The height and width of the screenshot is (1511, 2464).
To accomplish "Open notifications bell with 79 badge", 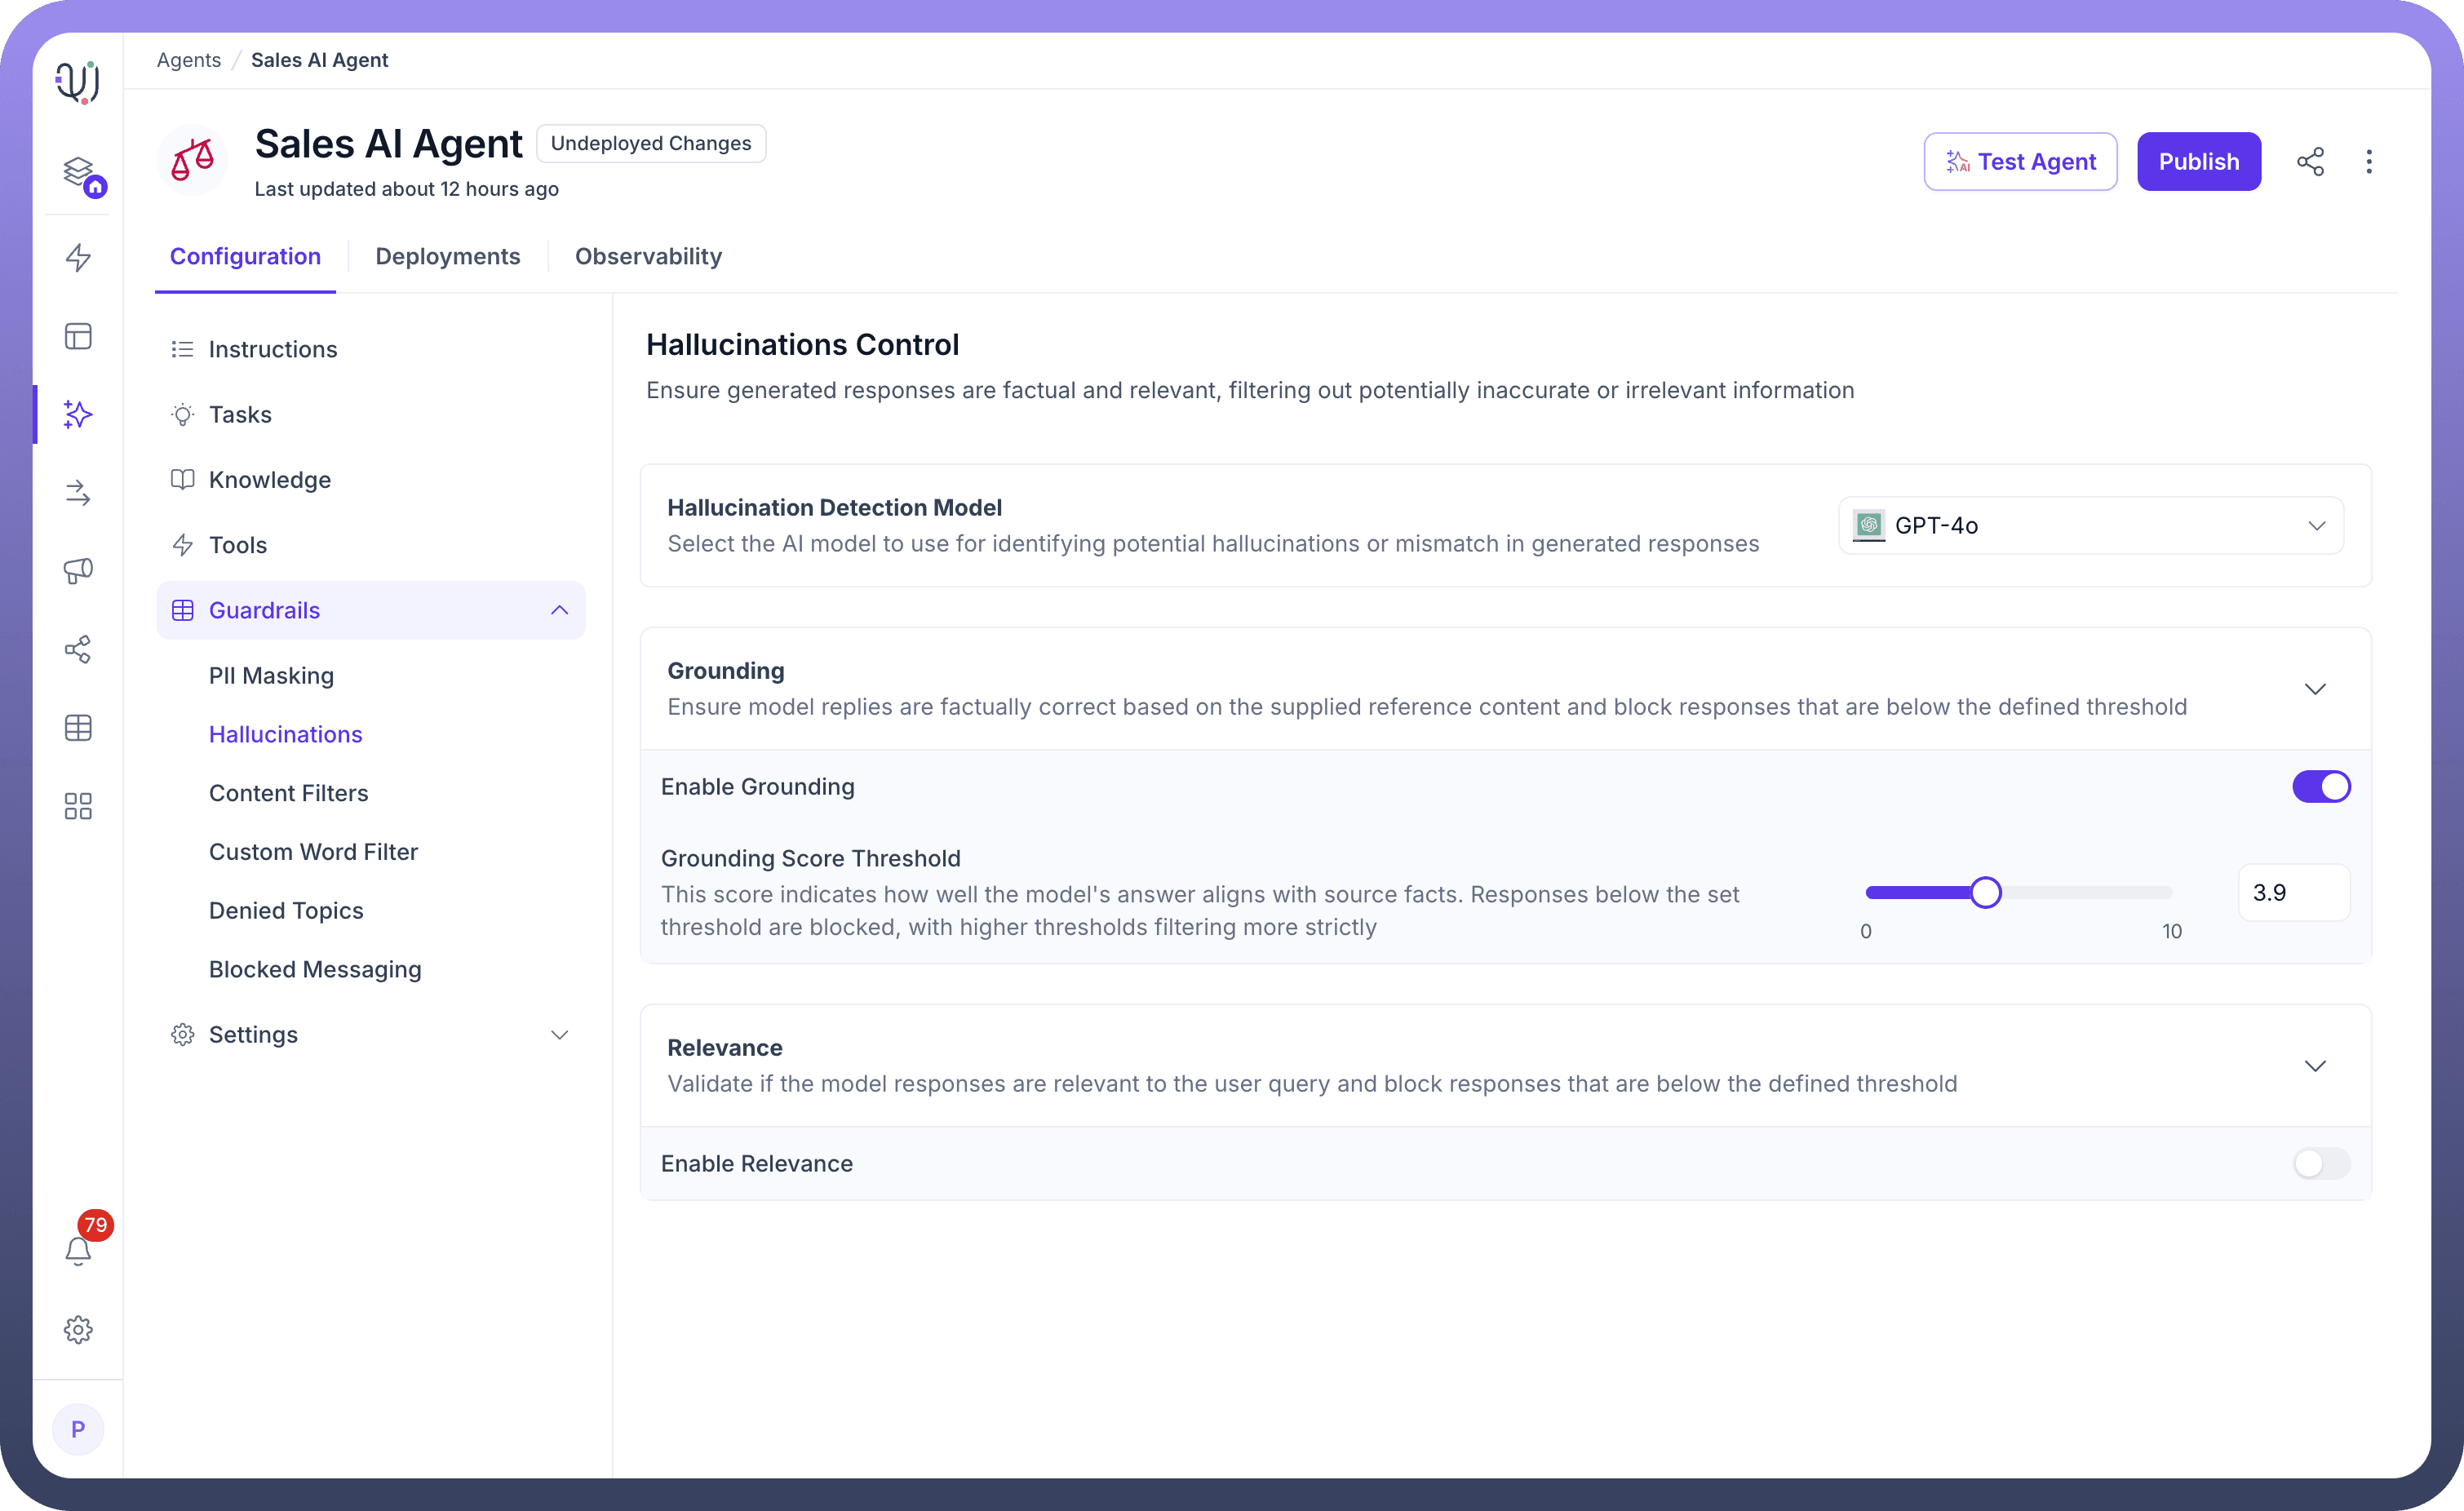I will (x=78, y=1250).
